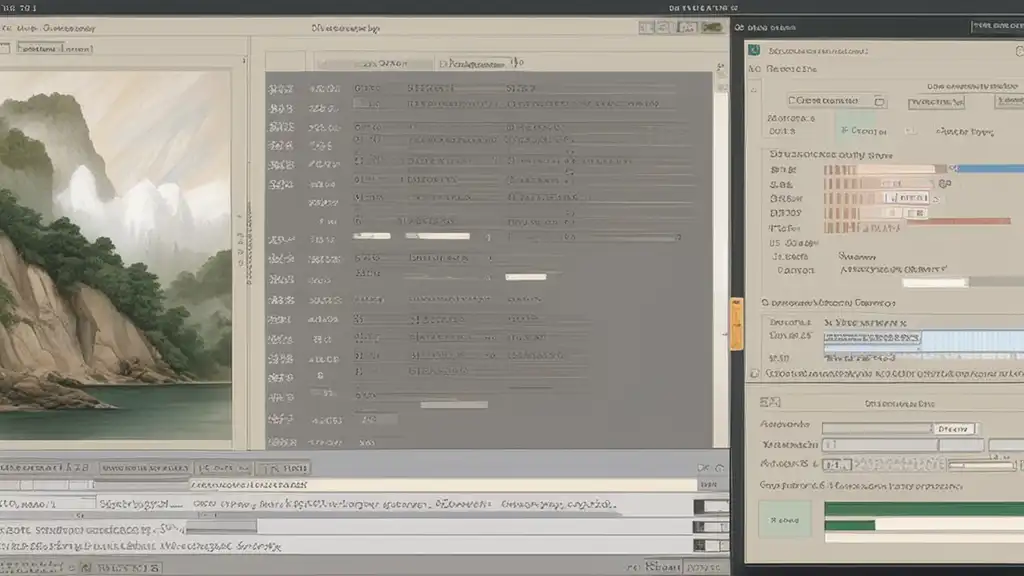Image resolution: width=1024 pixels, height=576 pixels.
Task: Click the small value box in the lower settings
Action: [837, 464]
